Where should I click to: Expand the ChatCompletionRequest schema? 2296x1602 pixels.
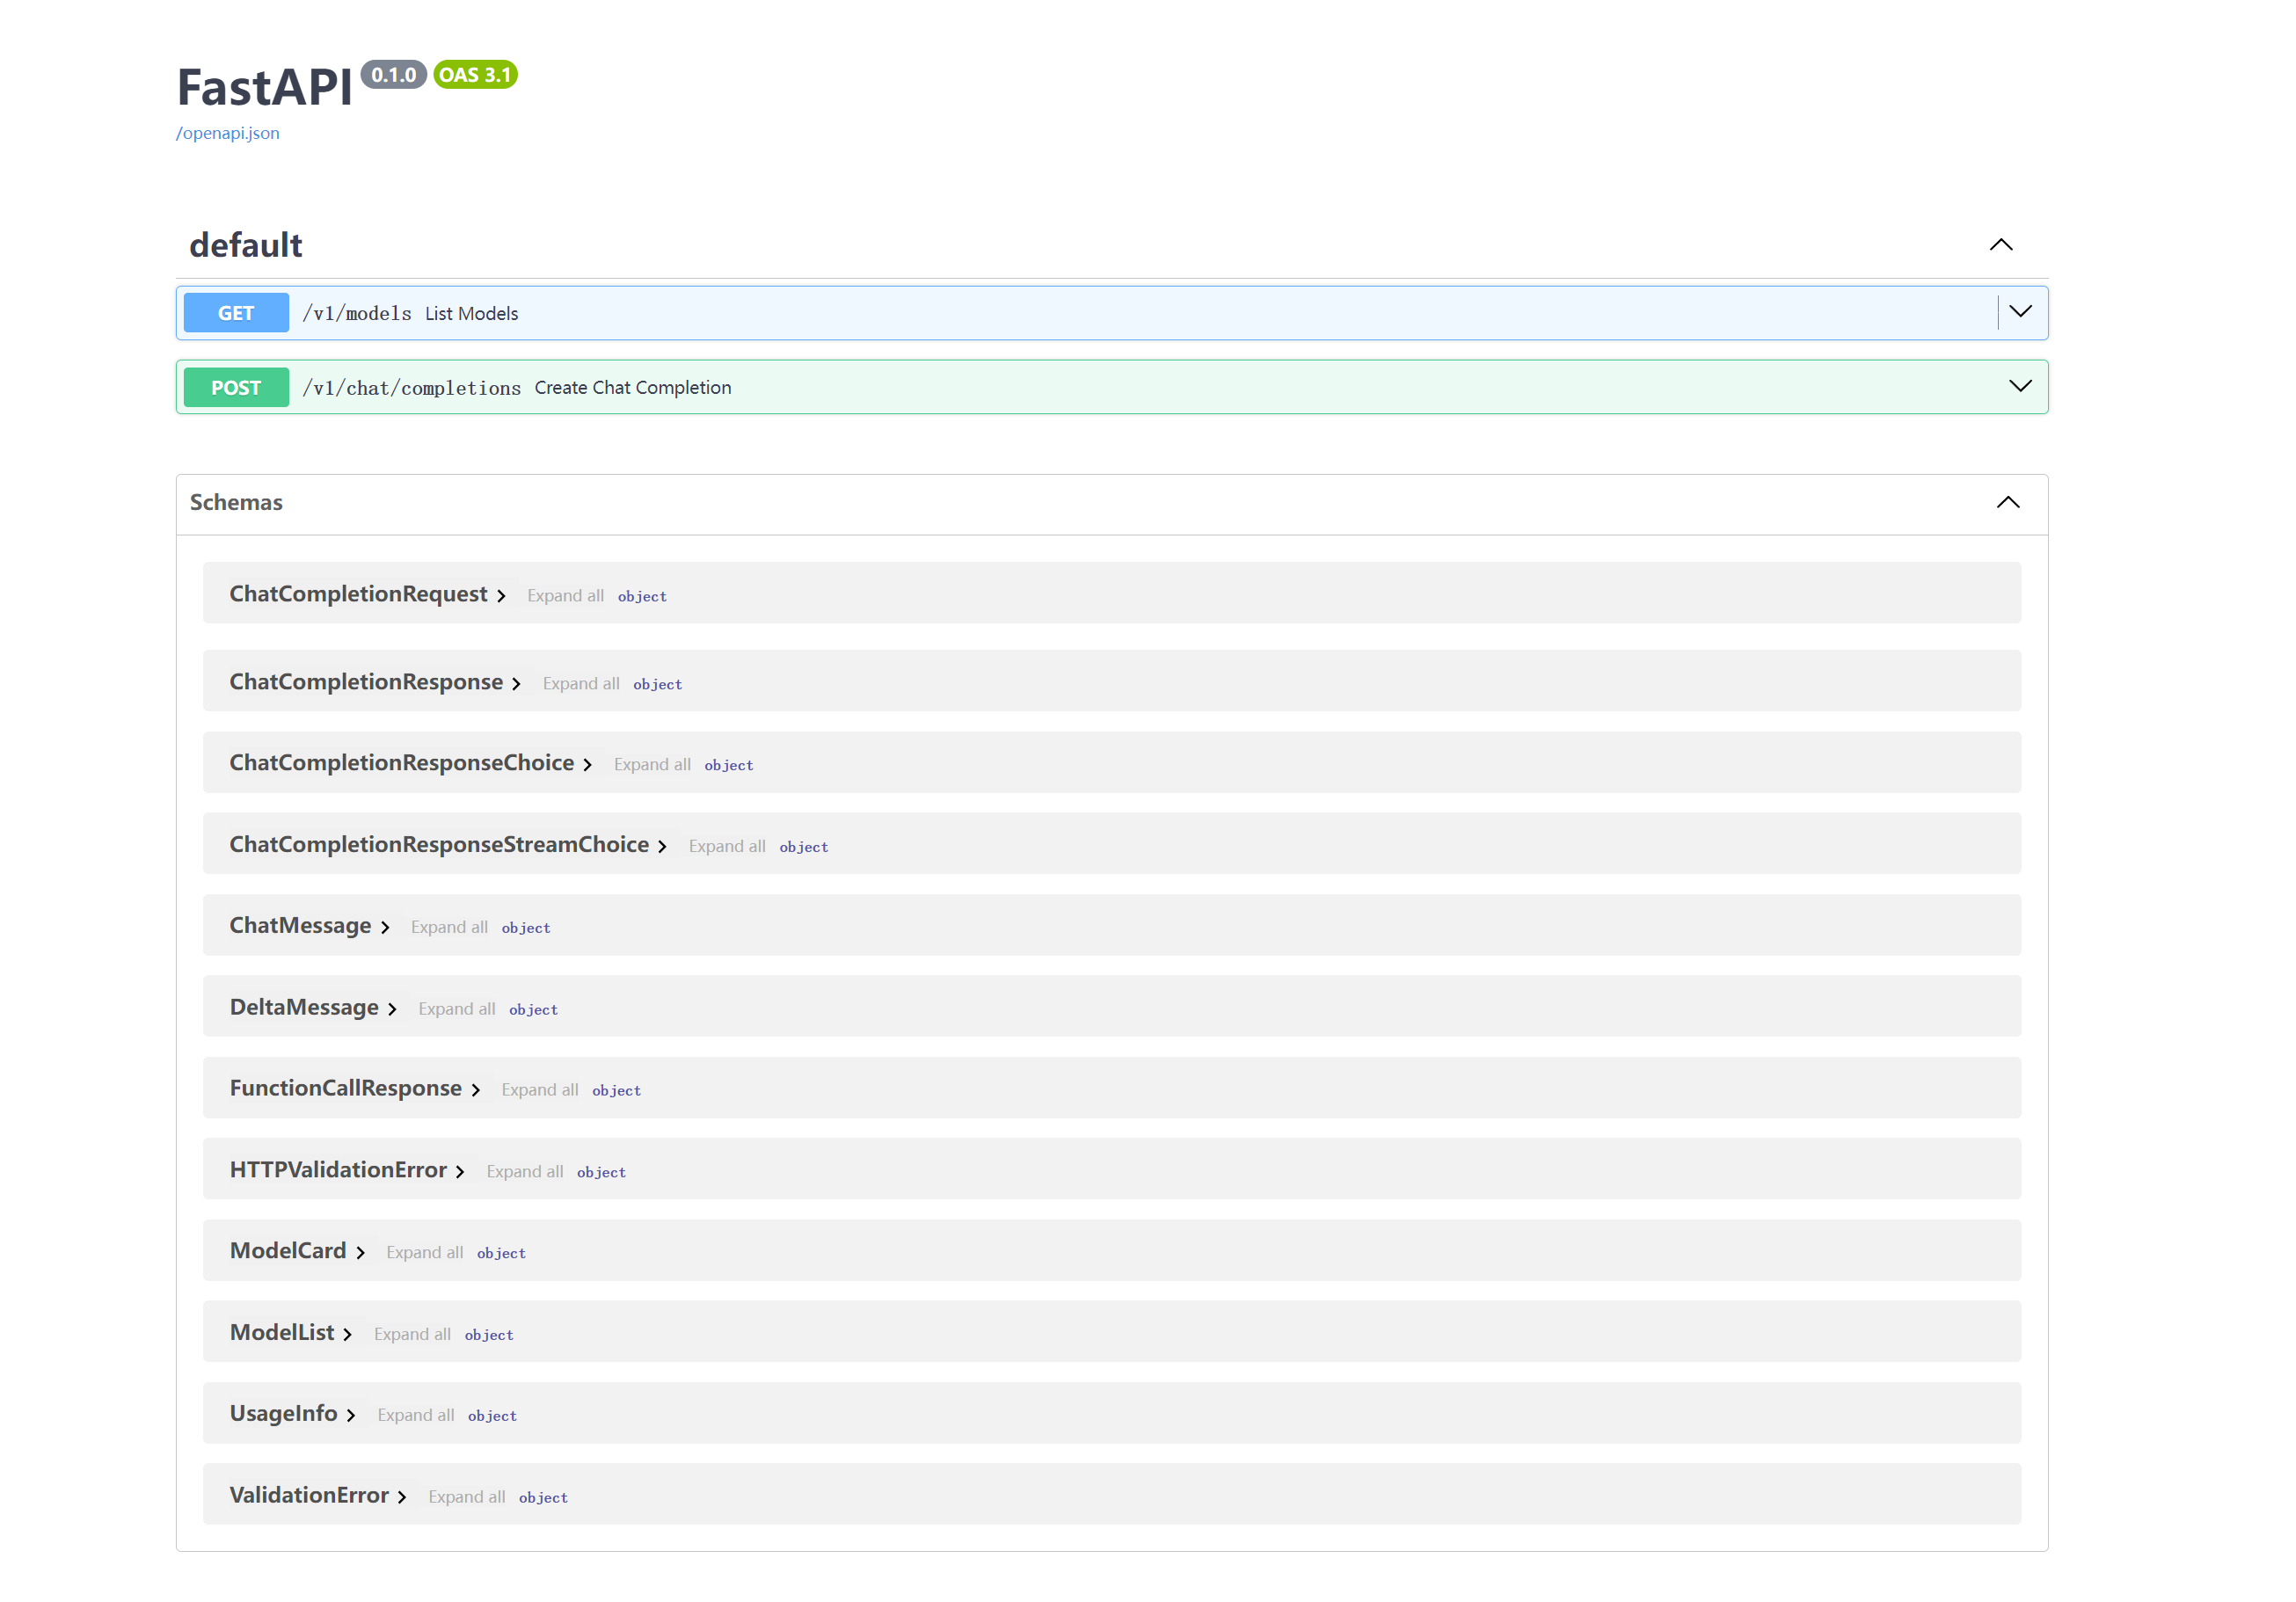(367, 594)
